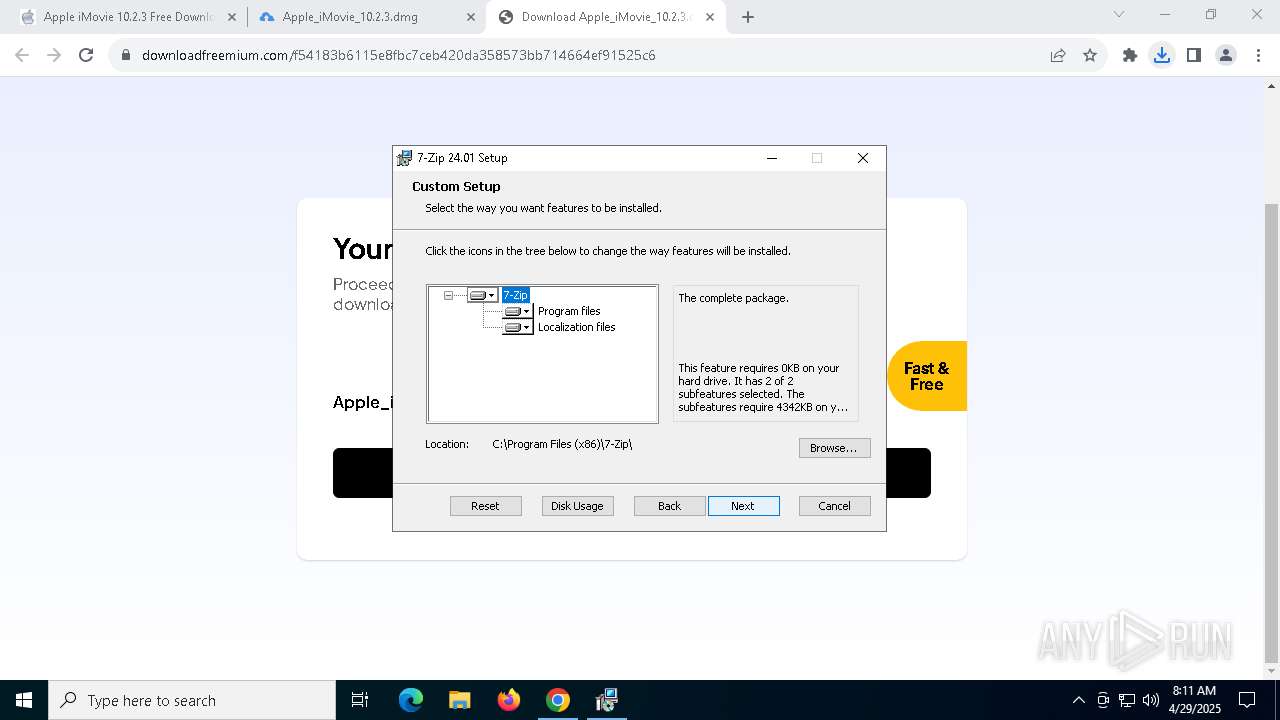This screenshot has height=720, width=1280.
Task: Go back in Chrome
Action: point(22,55)
